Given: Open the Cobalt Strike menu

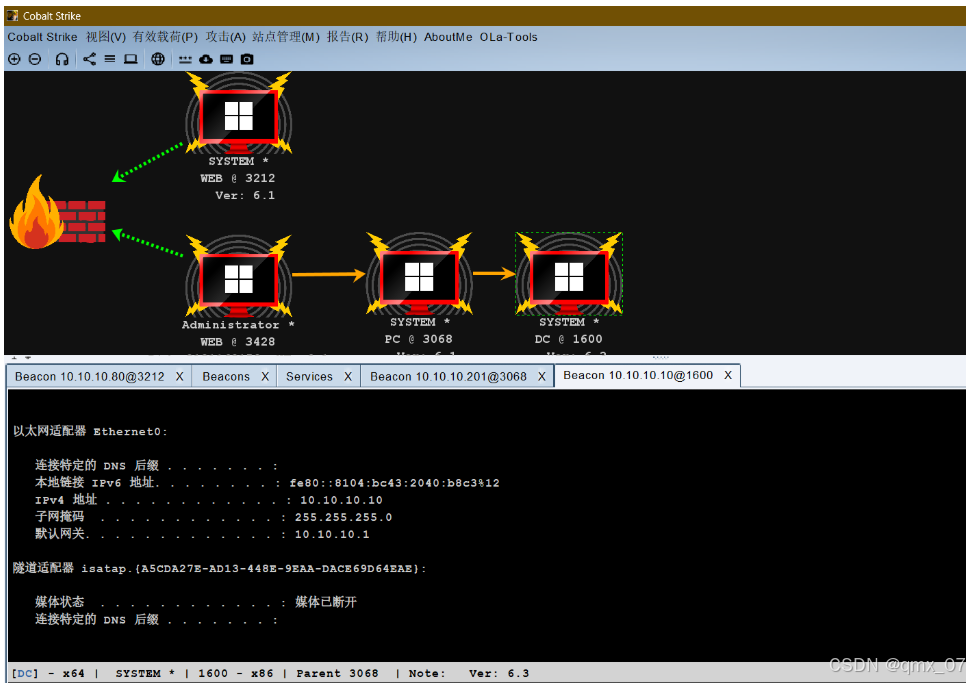Looking at the screenshot, I should (42, 37).
